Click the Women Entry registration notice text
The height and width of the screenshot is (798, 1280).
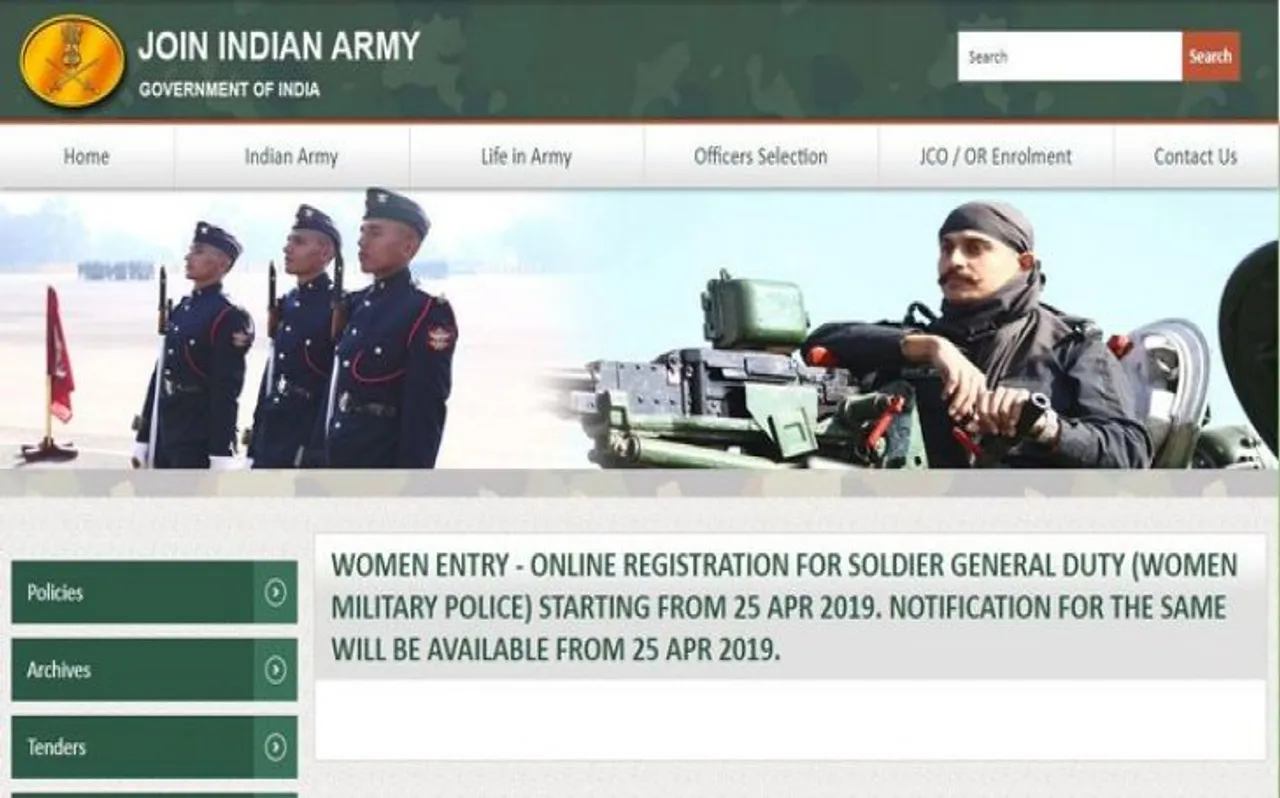[x=785, y=606]
